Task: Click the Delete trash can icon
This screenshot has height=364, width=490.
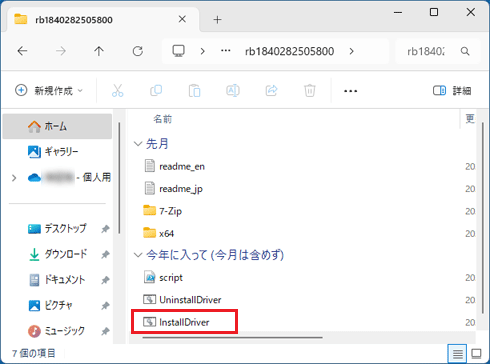Action: pyautogui.click(x=310, y=90)
